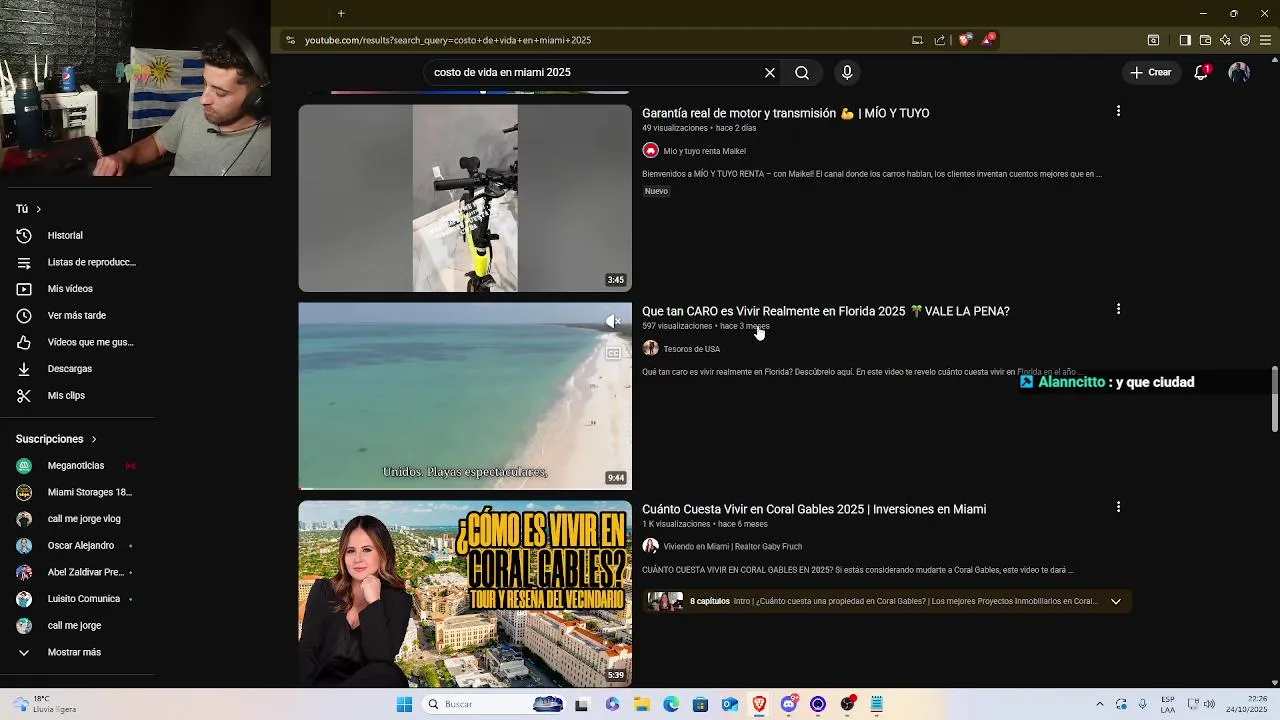Open Meganoticias subscription channel

[77, 465]
